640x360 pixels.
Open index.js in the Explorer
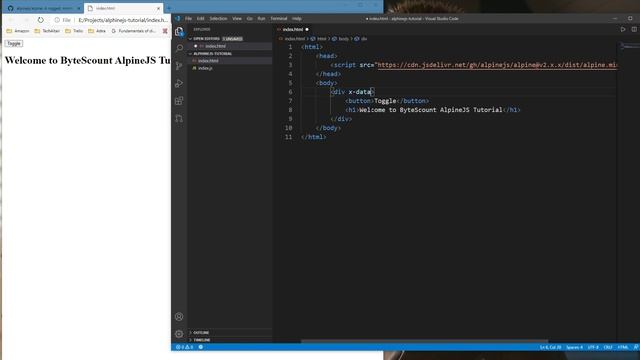tap(229, 68)
